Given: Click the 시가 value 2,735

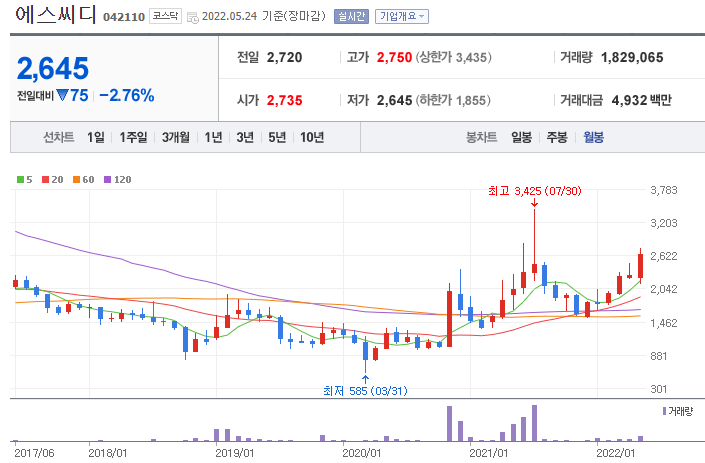Looking at the screenshot, I should coord(284,100).
